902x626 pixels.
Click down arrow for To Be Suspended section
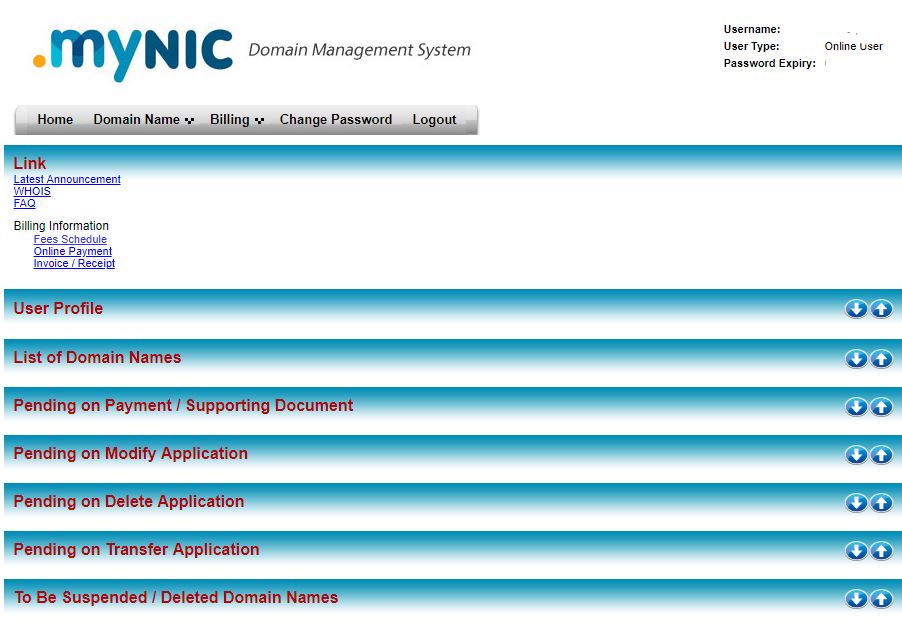pyautogui.click(x=856, y=599)
